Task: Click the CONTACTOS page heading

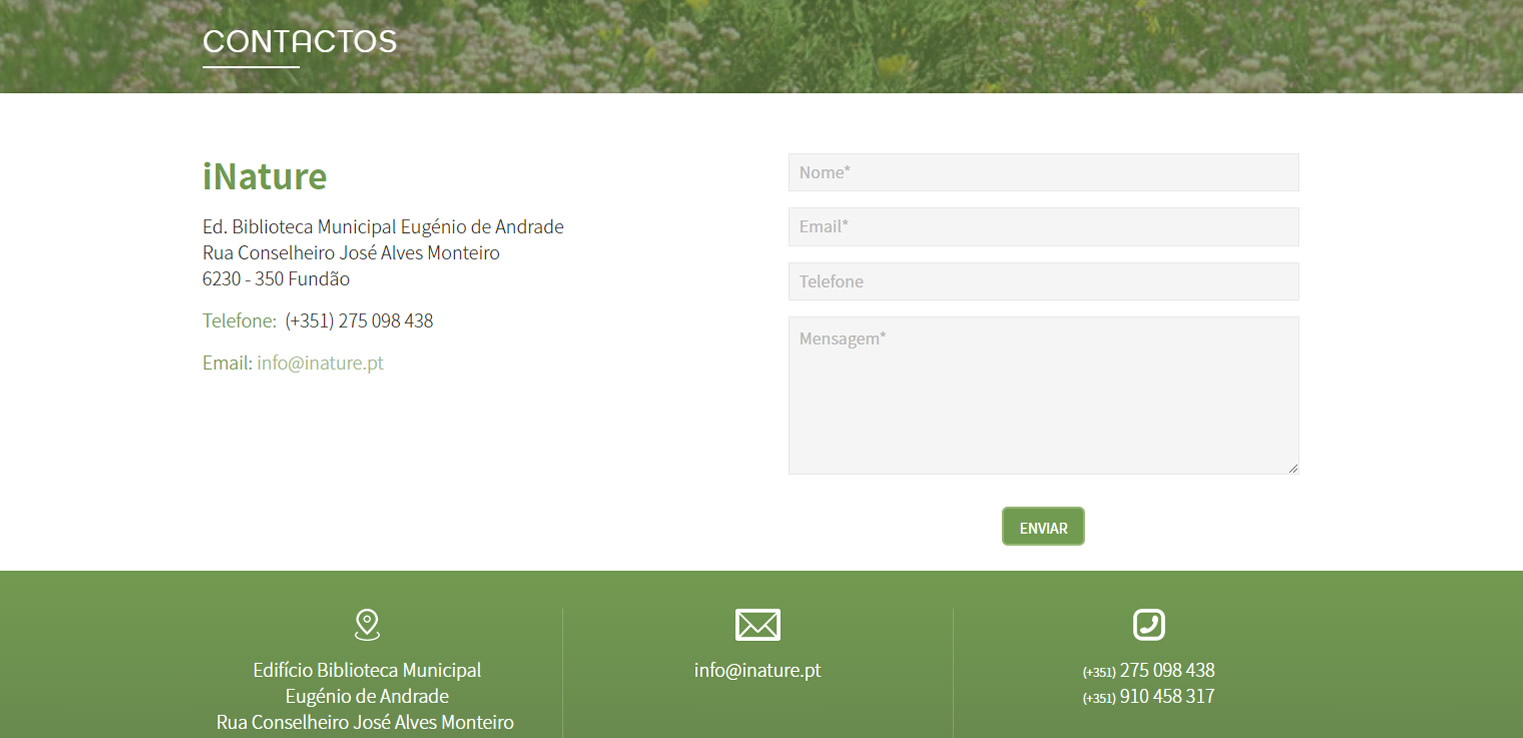Action: pyautogui.click(x=300, y=42)
